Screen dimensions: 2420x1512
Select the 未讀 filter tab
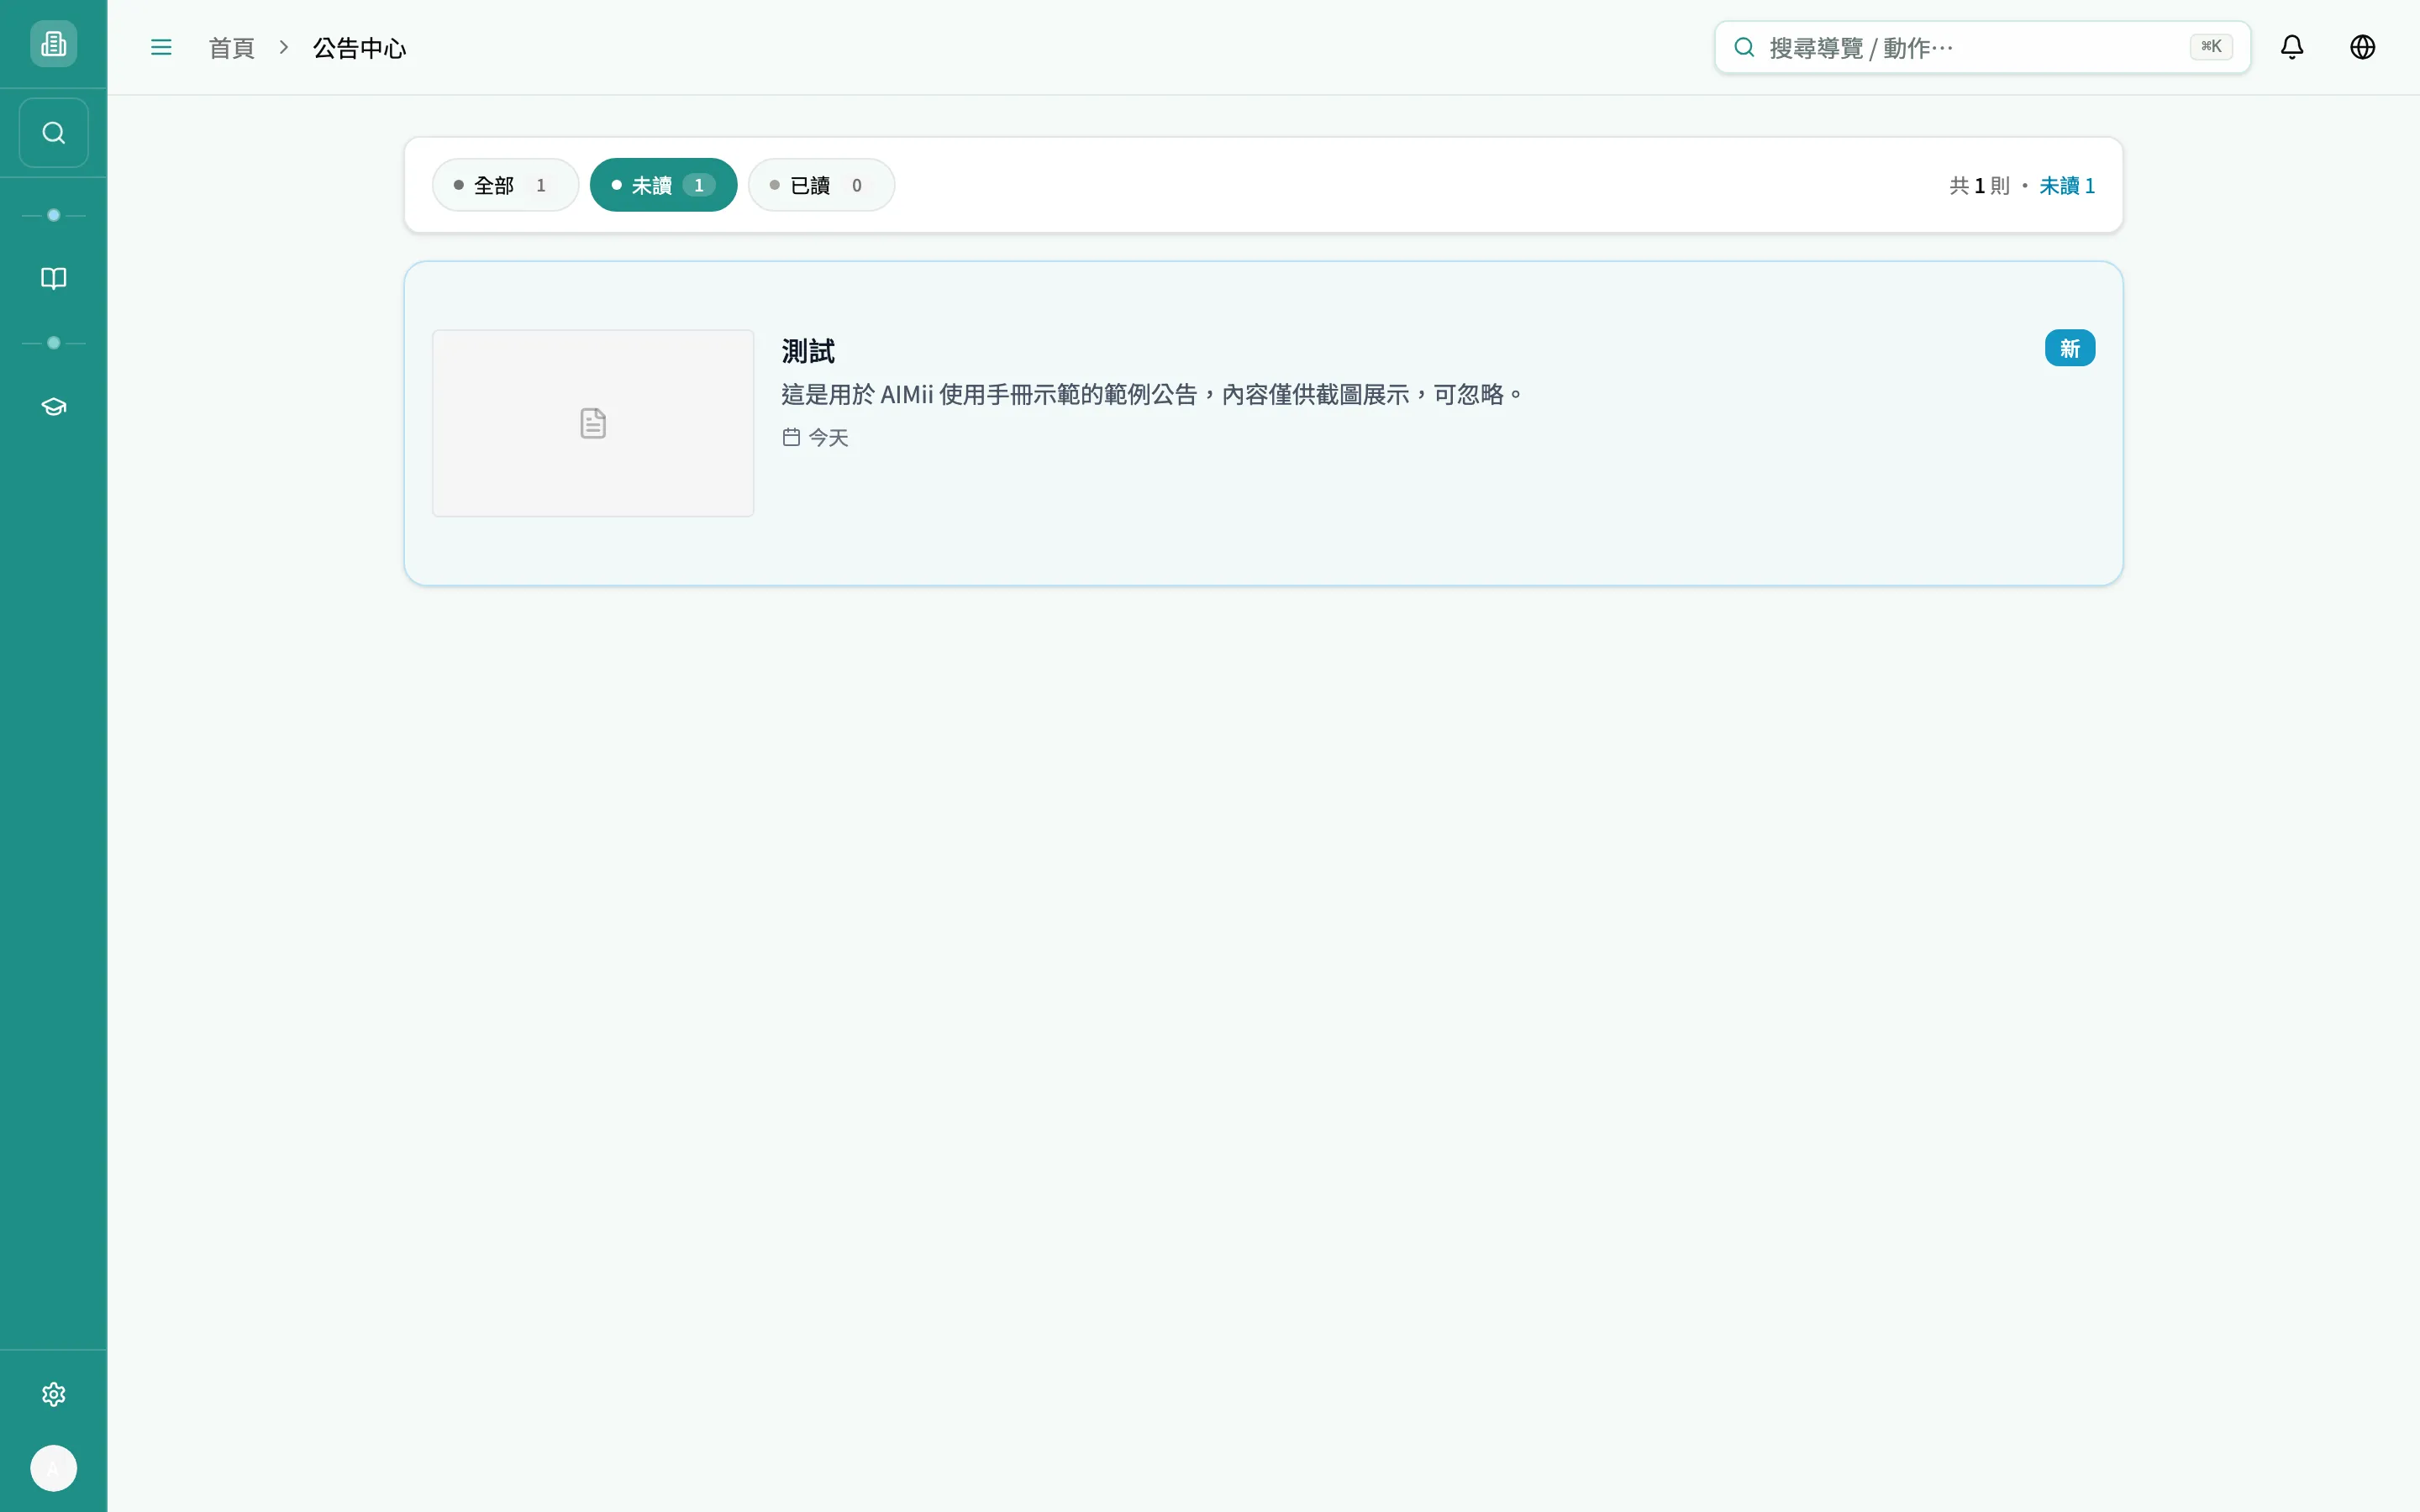tap(663, 185)
